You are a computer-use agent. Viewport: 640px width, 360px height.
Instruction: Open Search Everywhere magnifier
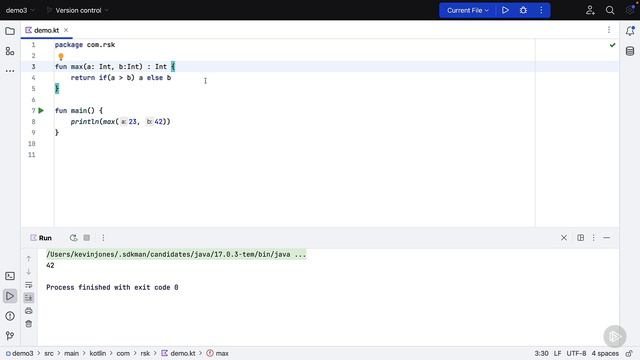pos(610,10)
